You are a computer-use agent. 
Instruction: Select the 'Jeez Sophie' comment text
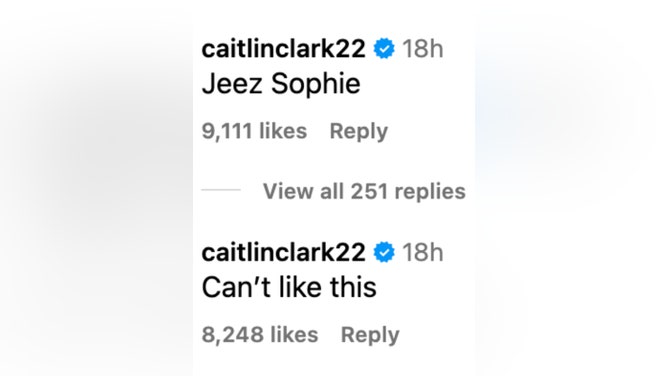[x=281, y=84]
